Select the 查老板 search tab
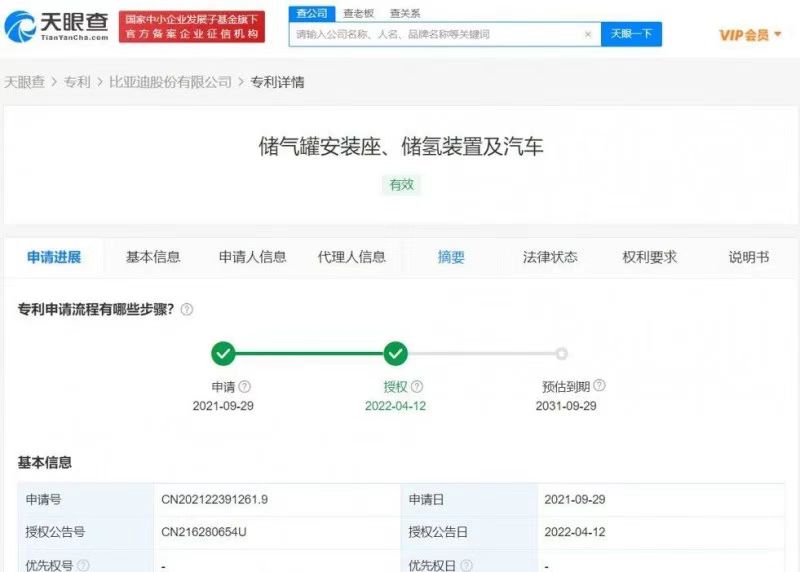 [x=358, y=14]
